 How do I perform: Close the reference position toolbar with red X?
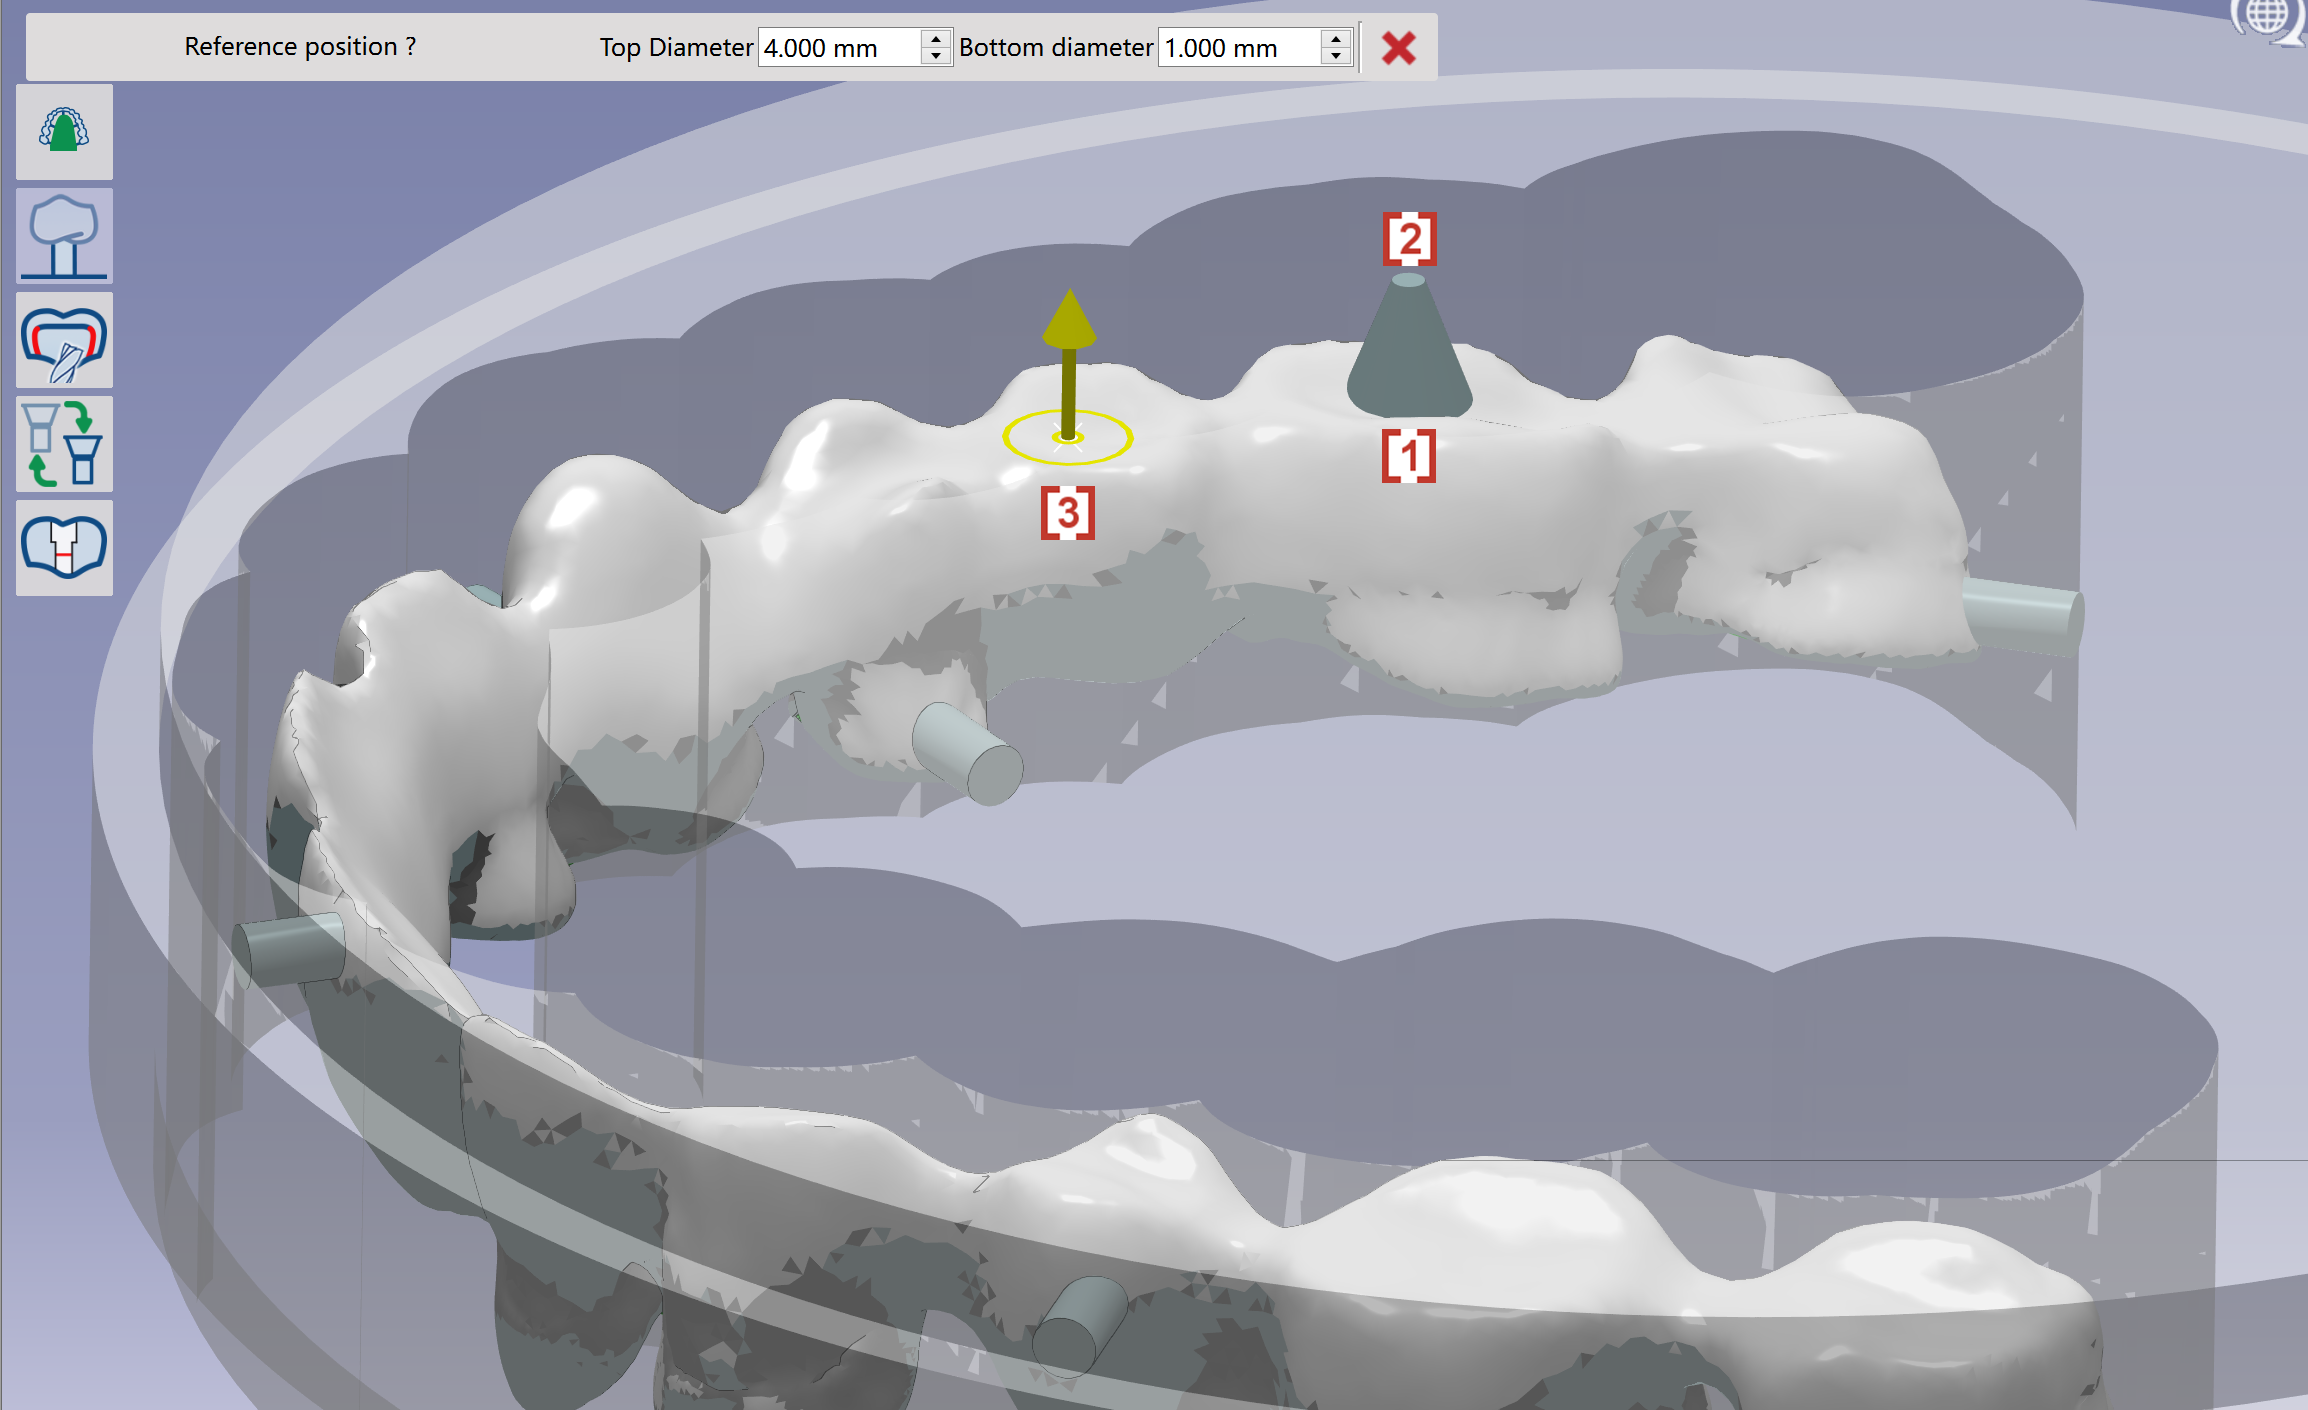pyautogui.click(x=1398, y=47)
